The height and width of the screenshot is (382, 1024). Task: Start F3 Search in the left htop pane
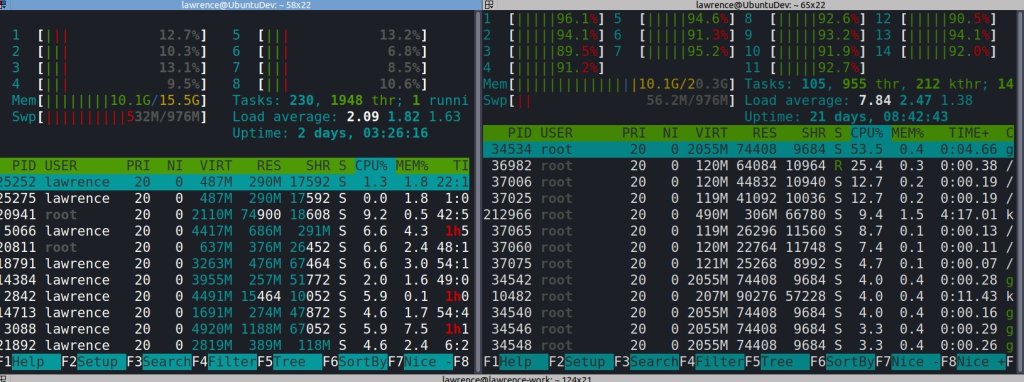pyautogui.click(x=159, y=362)
